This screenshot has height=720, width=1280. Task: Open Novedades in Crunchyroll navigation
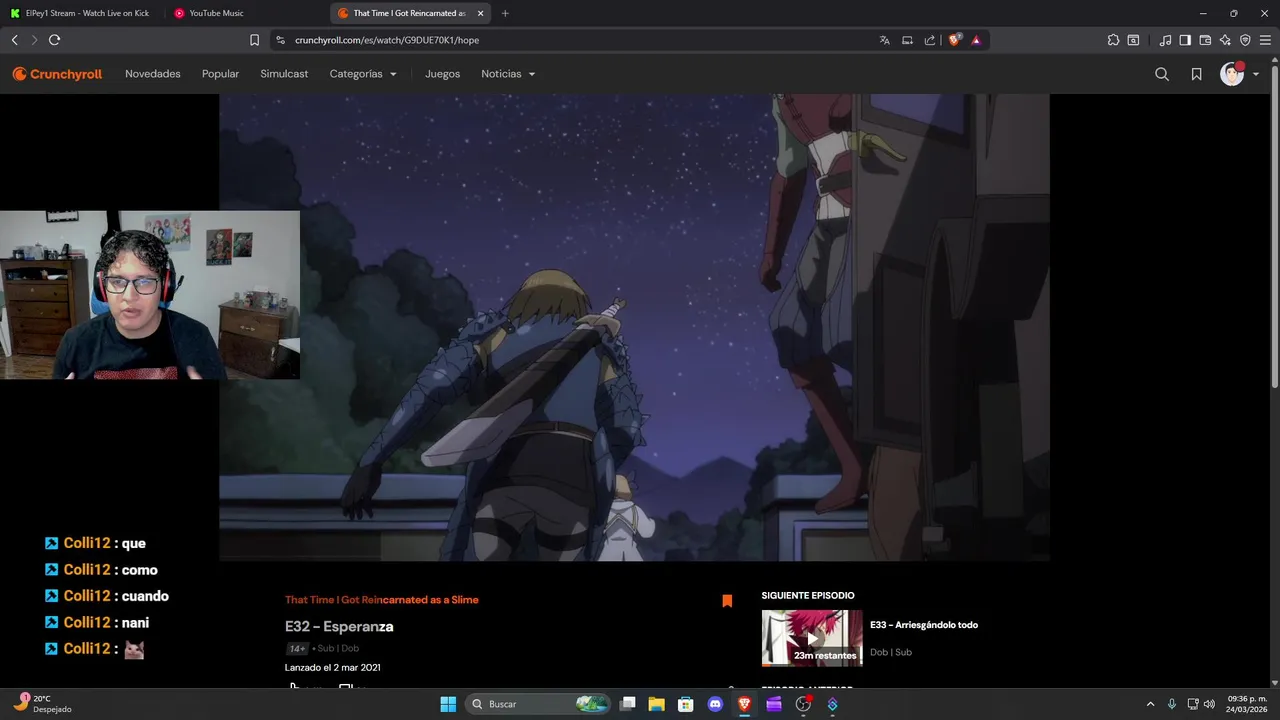[153, 74]
